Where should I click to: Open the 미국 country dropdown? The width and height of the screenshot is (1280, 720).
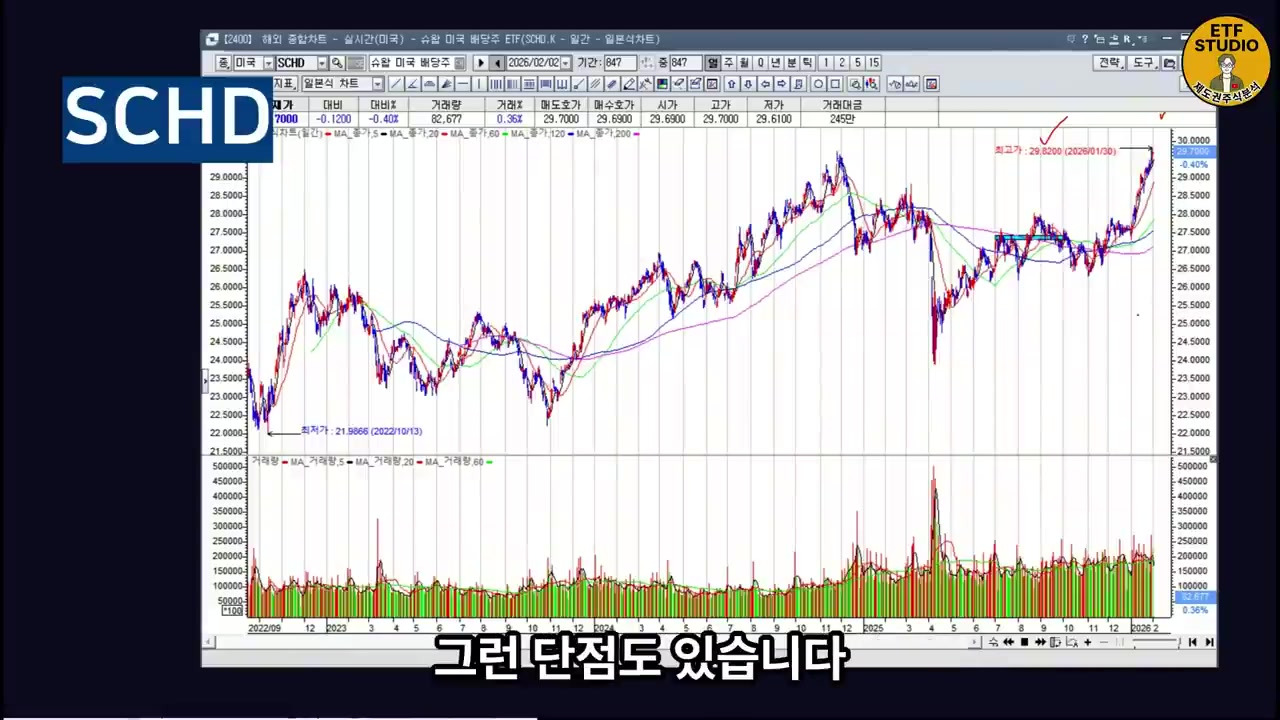269,63
